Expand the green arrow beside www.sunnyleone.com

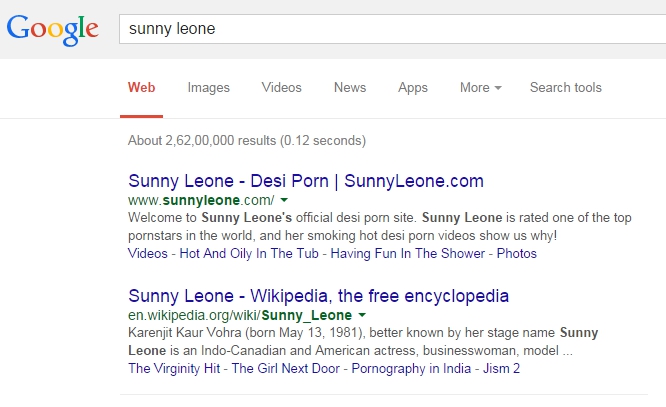click(284, 200)
